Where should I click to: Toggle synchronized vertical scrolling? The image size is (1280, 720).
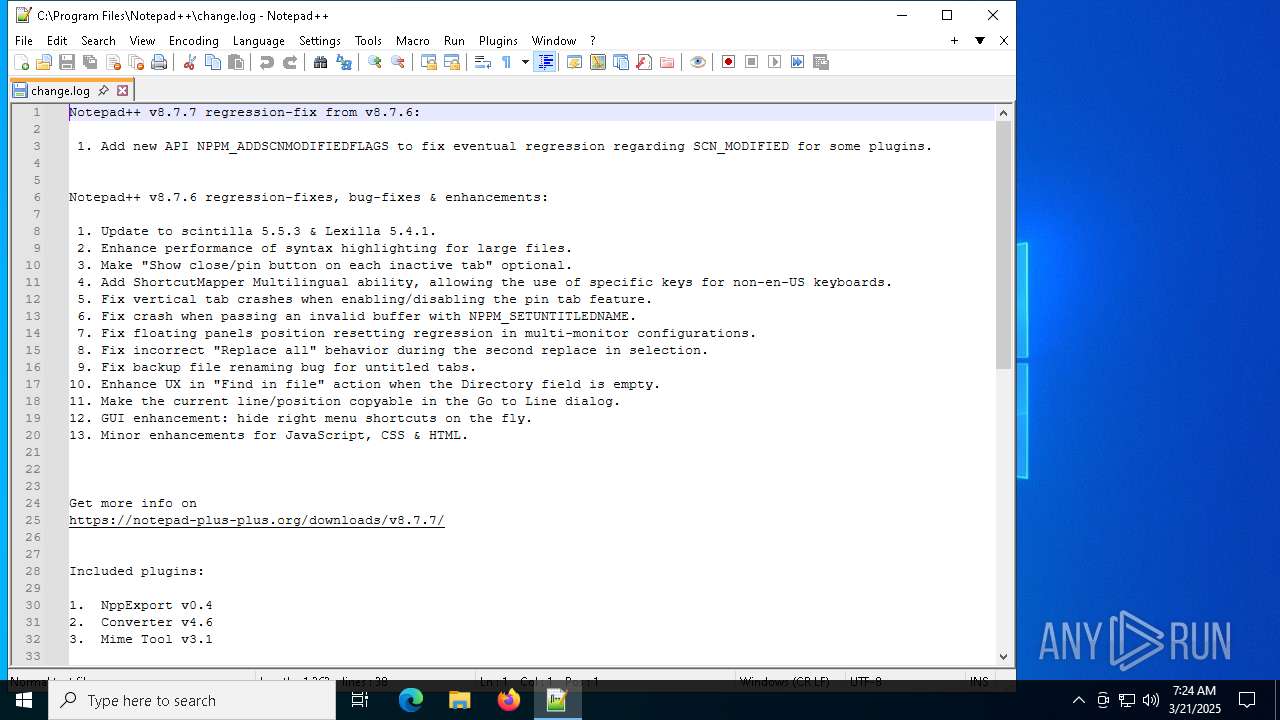click(x=428, y=62)
